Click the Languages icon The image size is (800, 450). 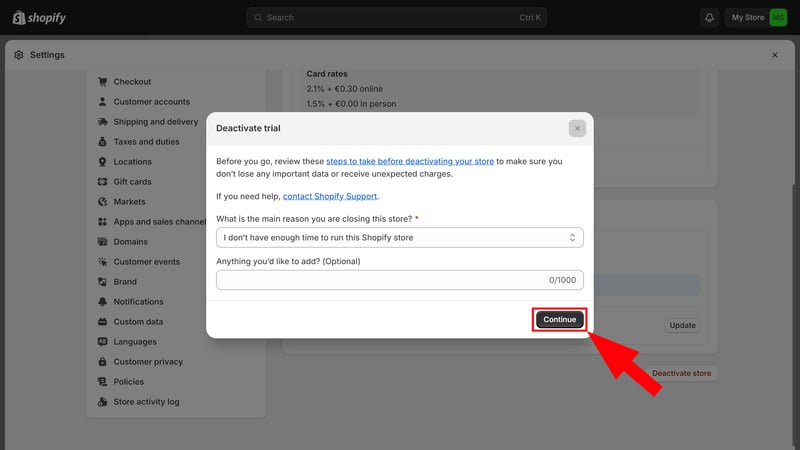click(103, 341)
